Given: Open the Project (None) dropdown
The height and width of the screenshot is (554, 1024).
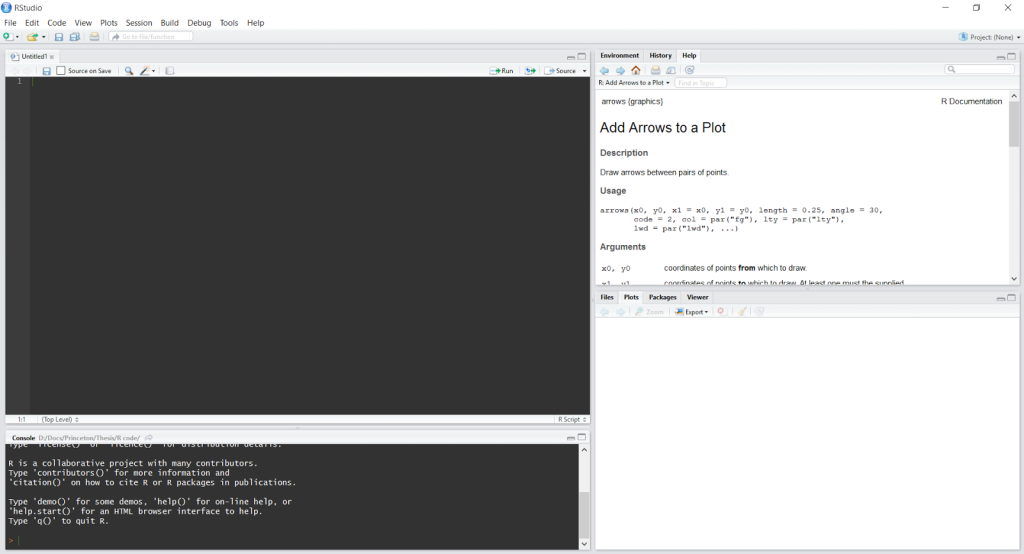Looking at the screenshot, I should click(989, 37).
